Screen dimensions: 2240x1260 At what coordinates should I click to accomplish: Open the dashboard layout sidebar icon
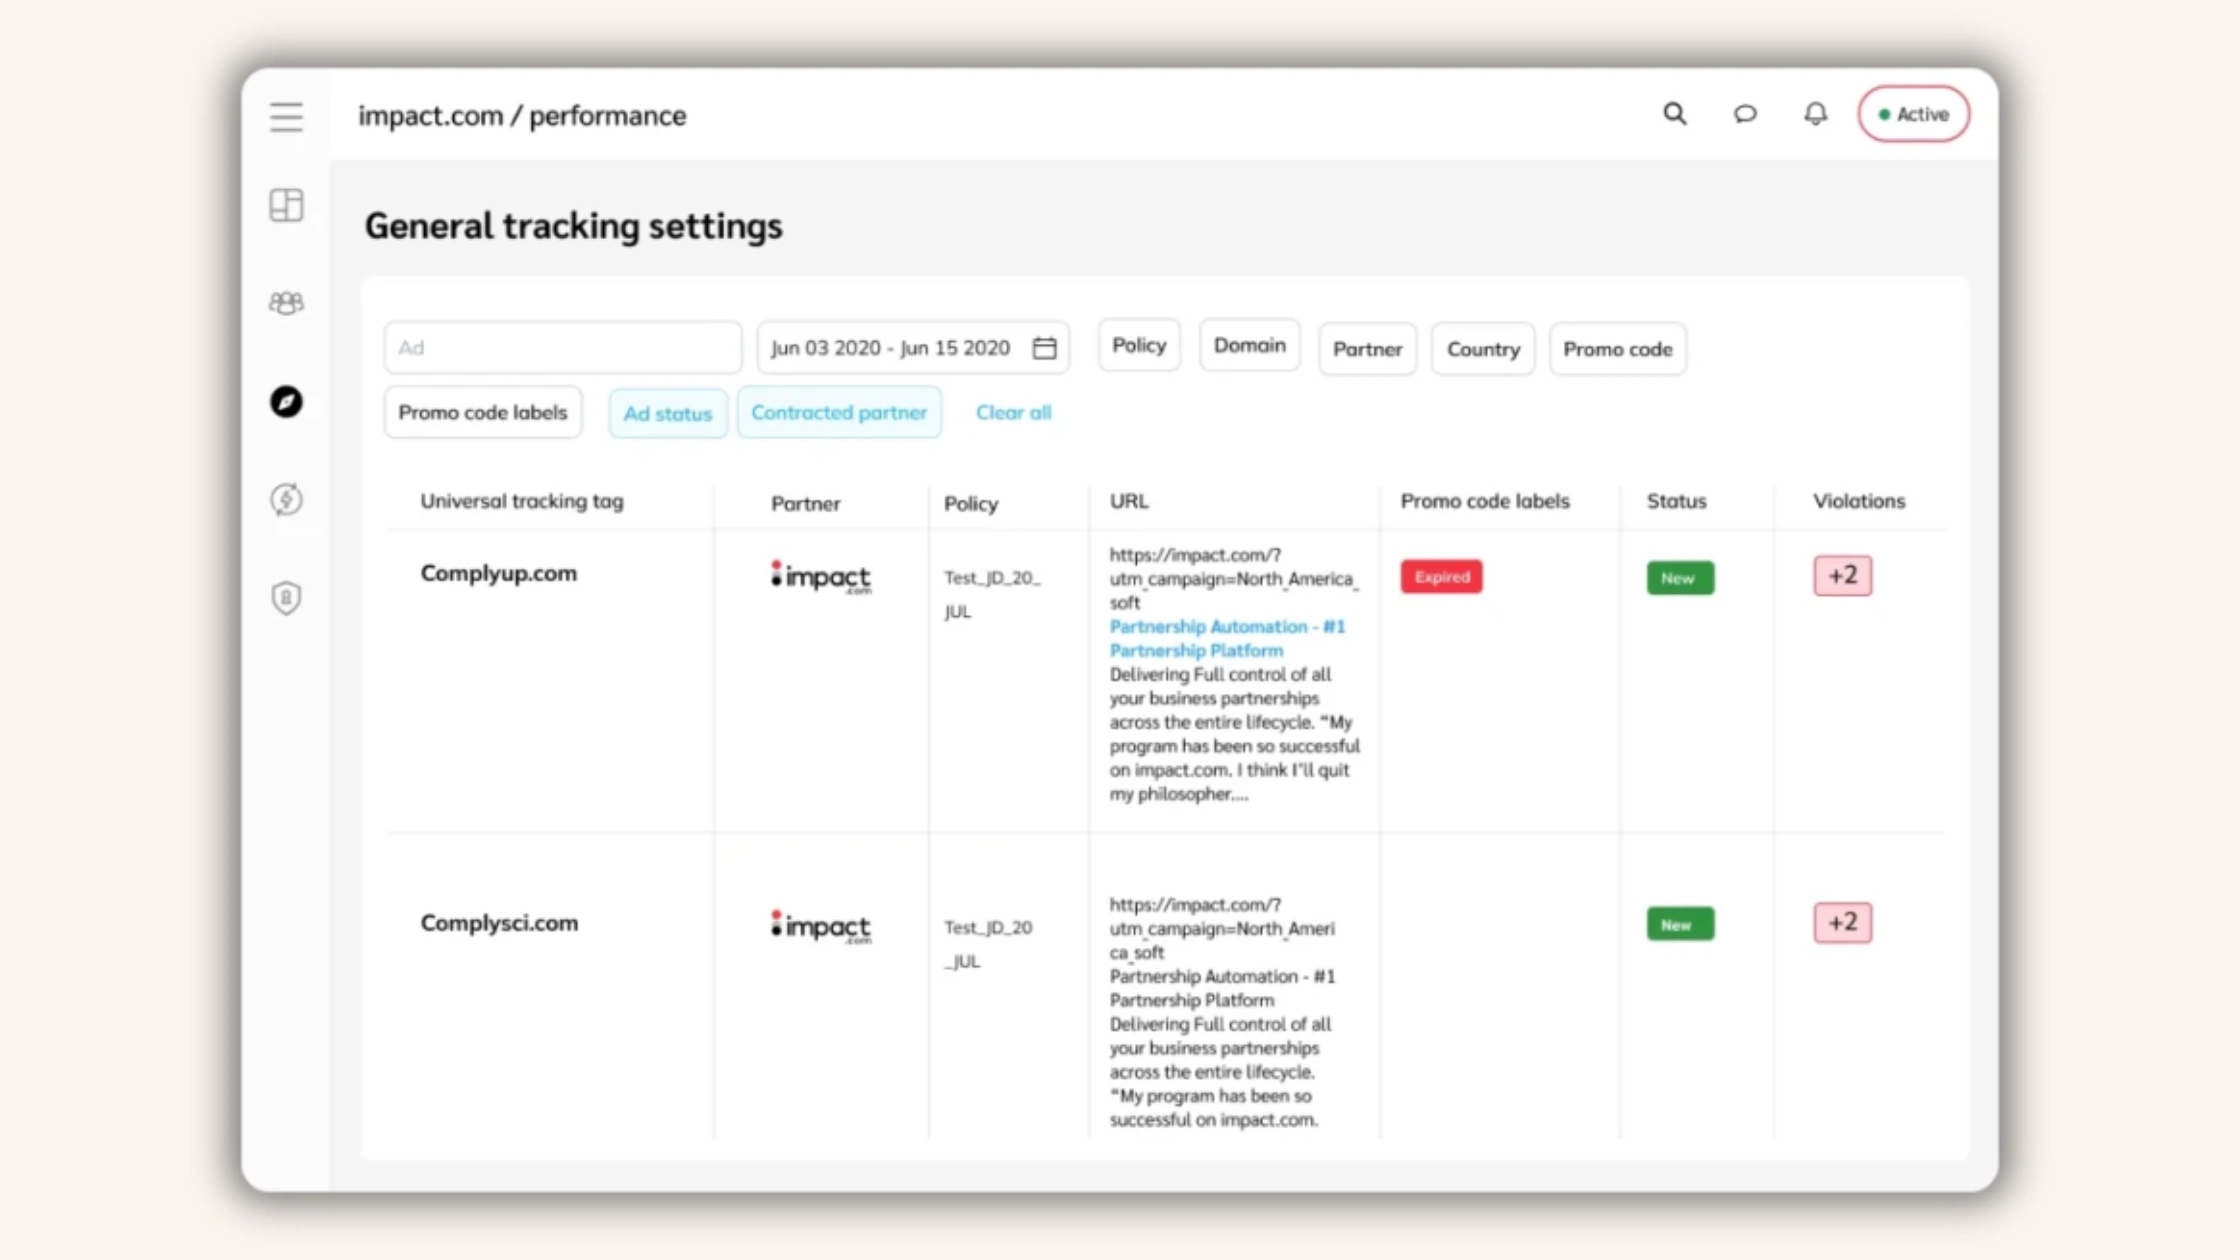pyautogui.click(x=286, y=205)
